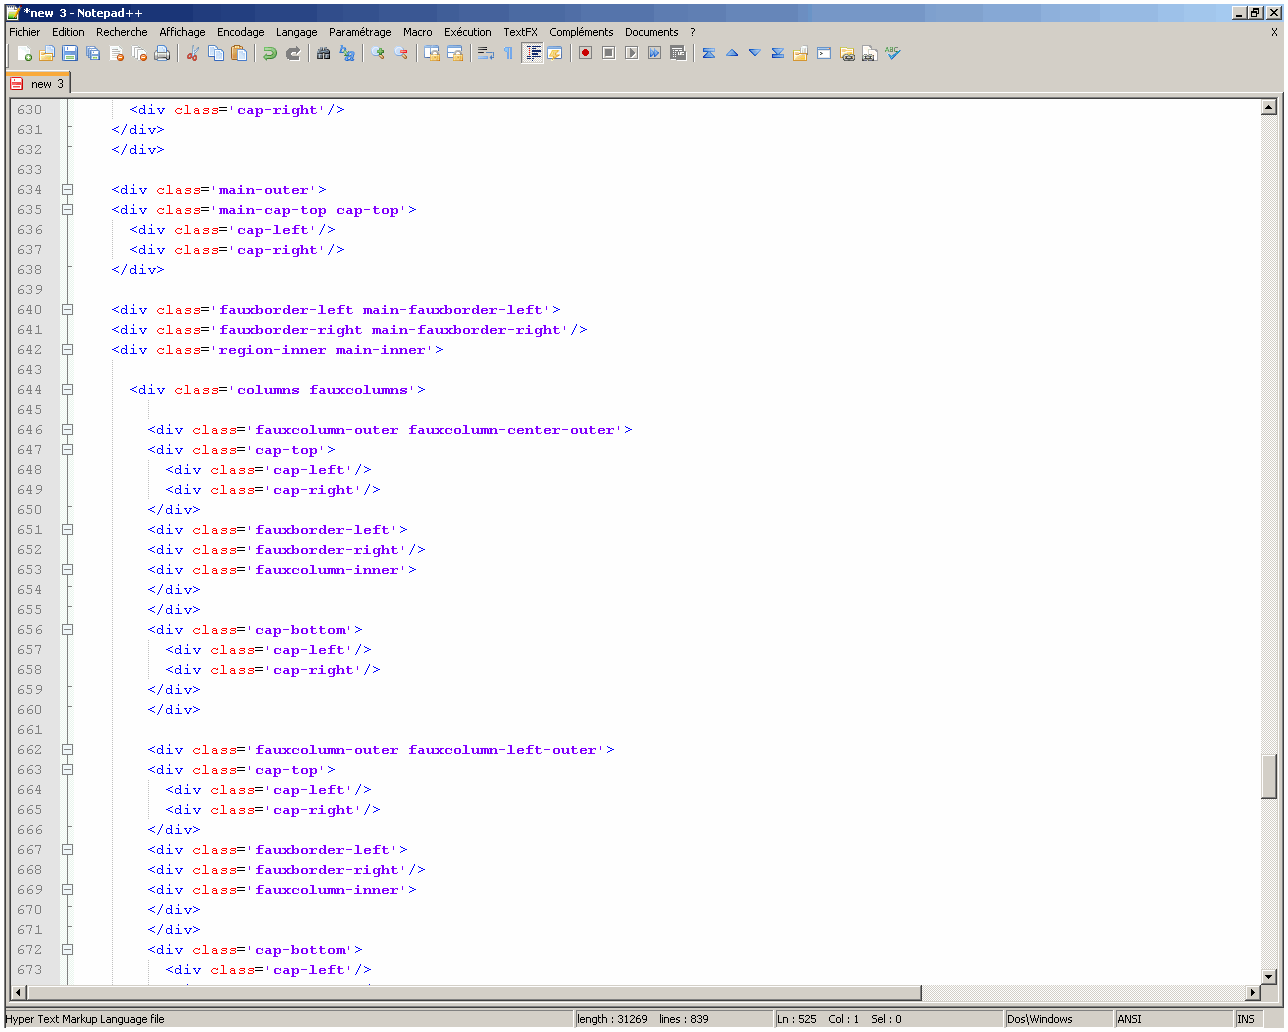Zoom out using the magnifier minus icon
1288x1032 pixels.
click(402, 53)
